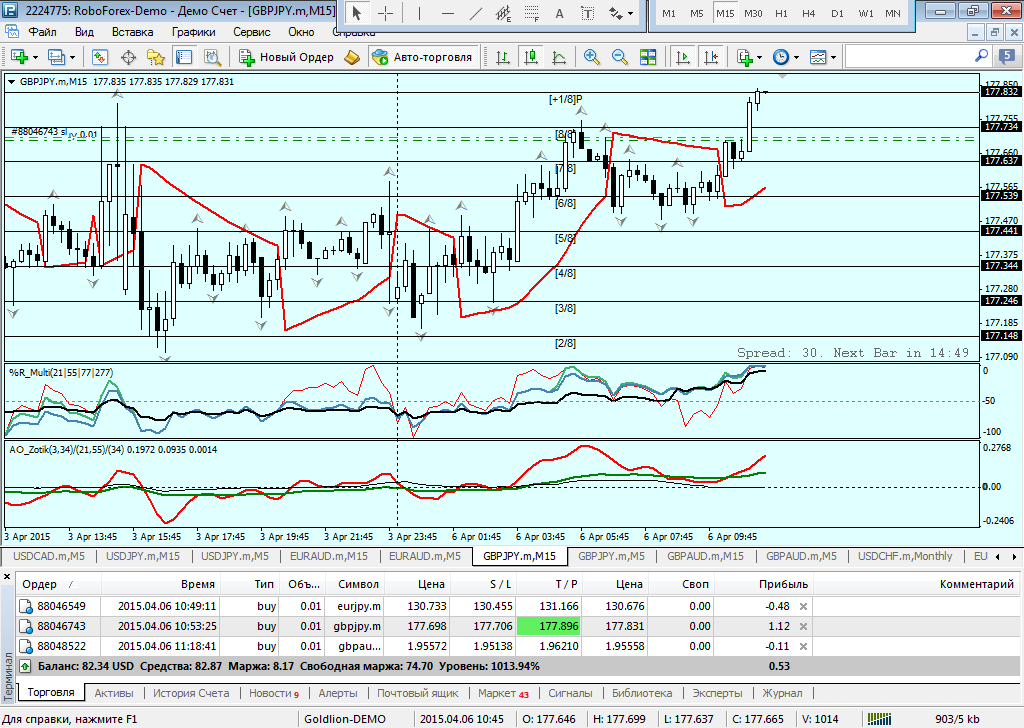1024x728 pixels.
Task: Toggle chart auto scroll icon
Action: 682,57
